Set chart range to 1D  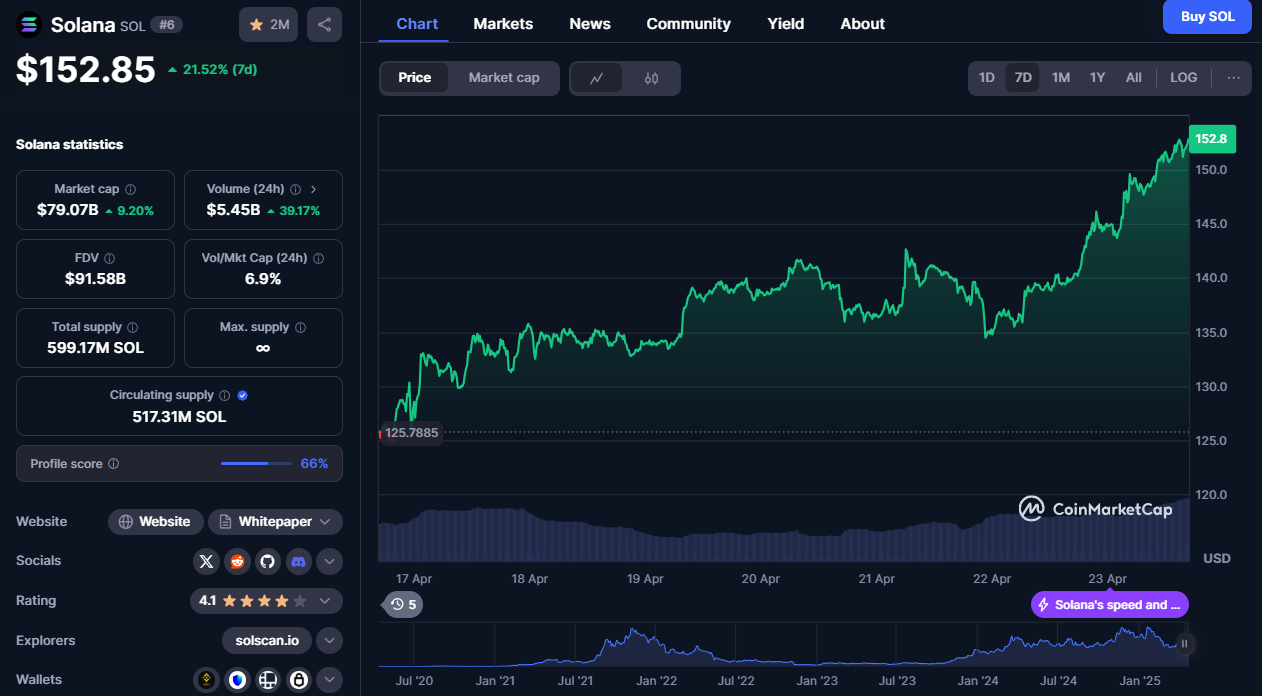click(x=987, y=78)
